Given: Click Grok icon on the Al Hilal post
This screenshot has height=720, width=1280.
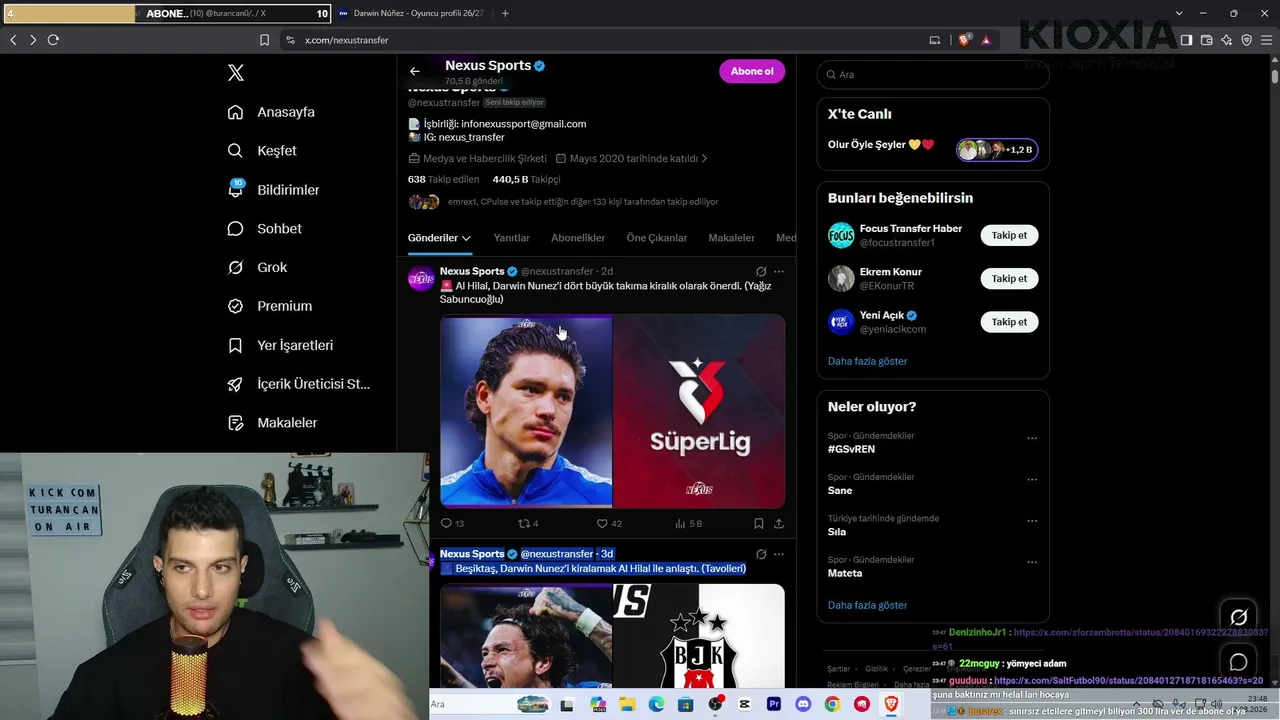Looking at the screenshot, I should (x=761, y=271).
